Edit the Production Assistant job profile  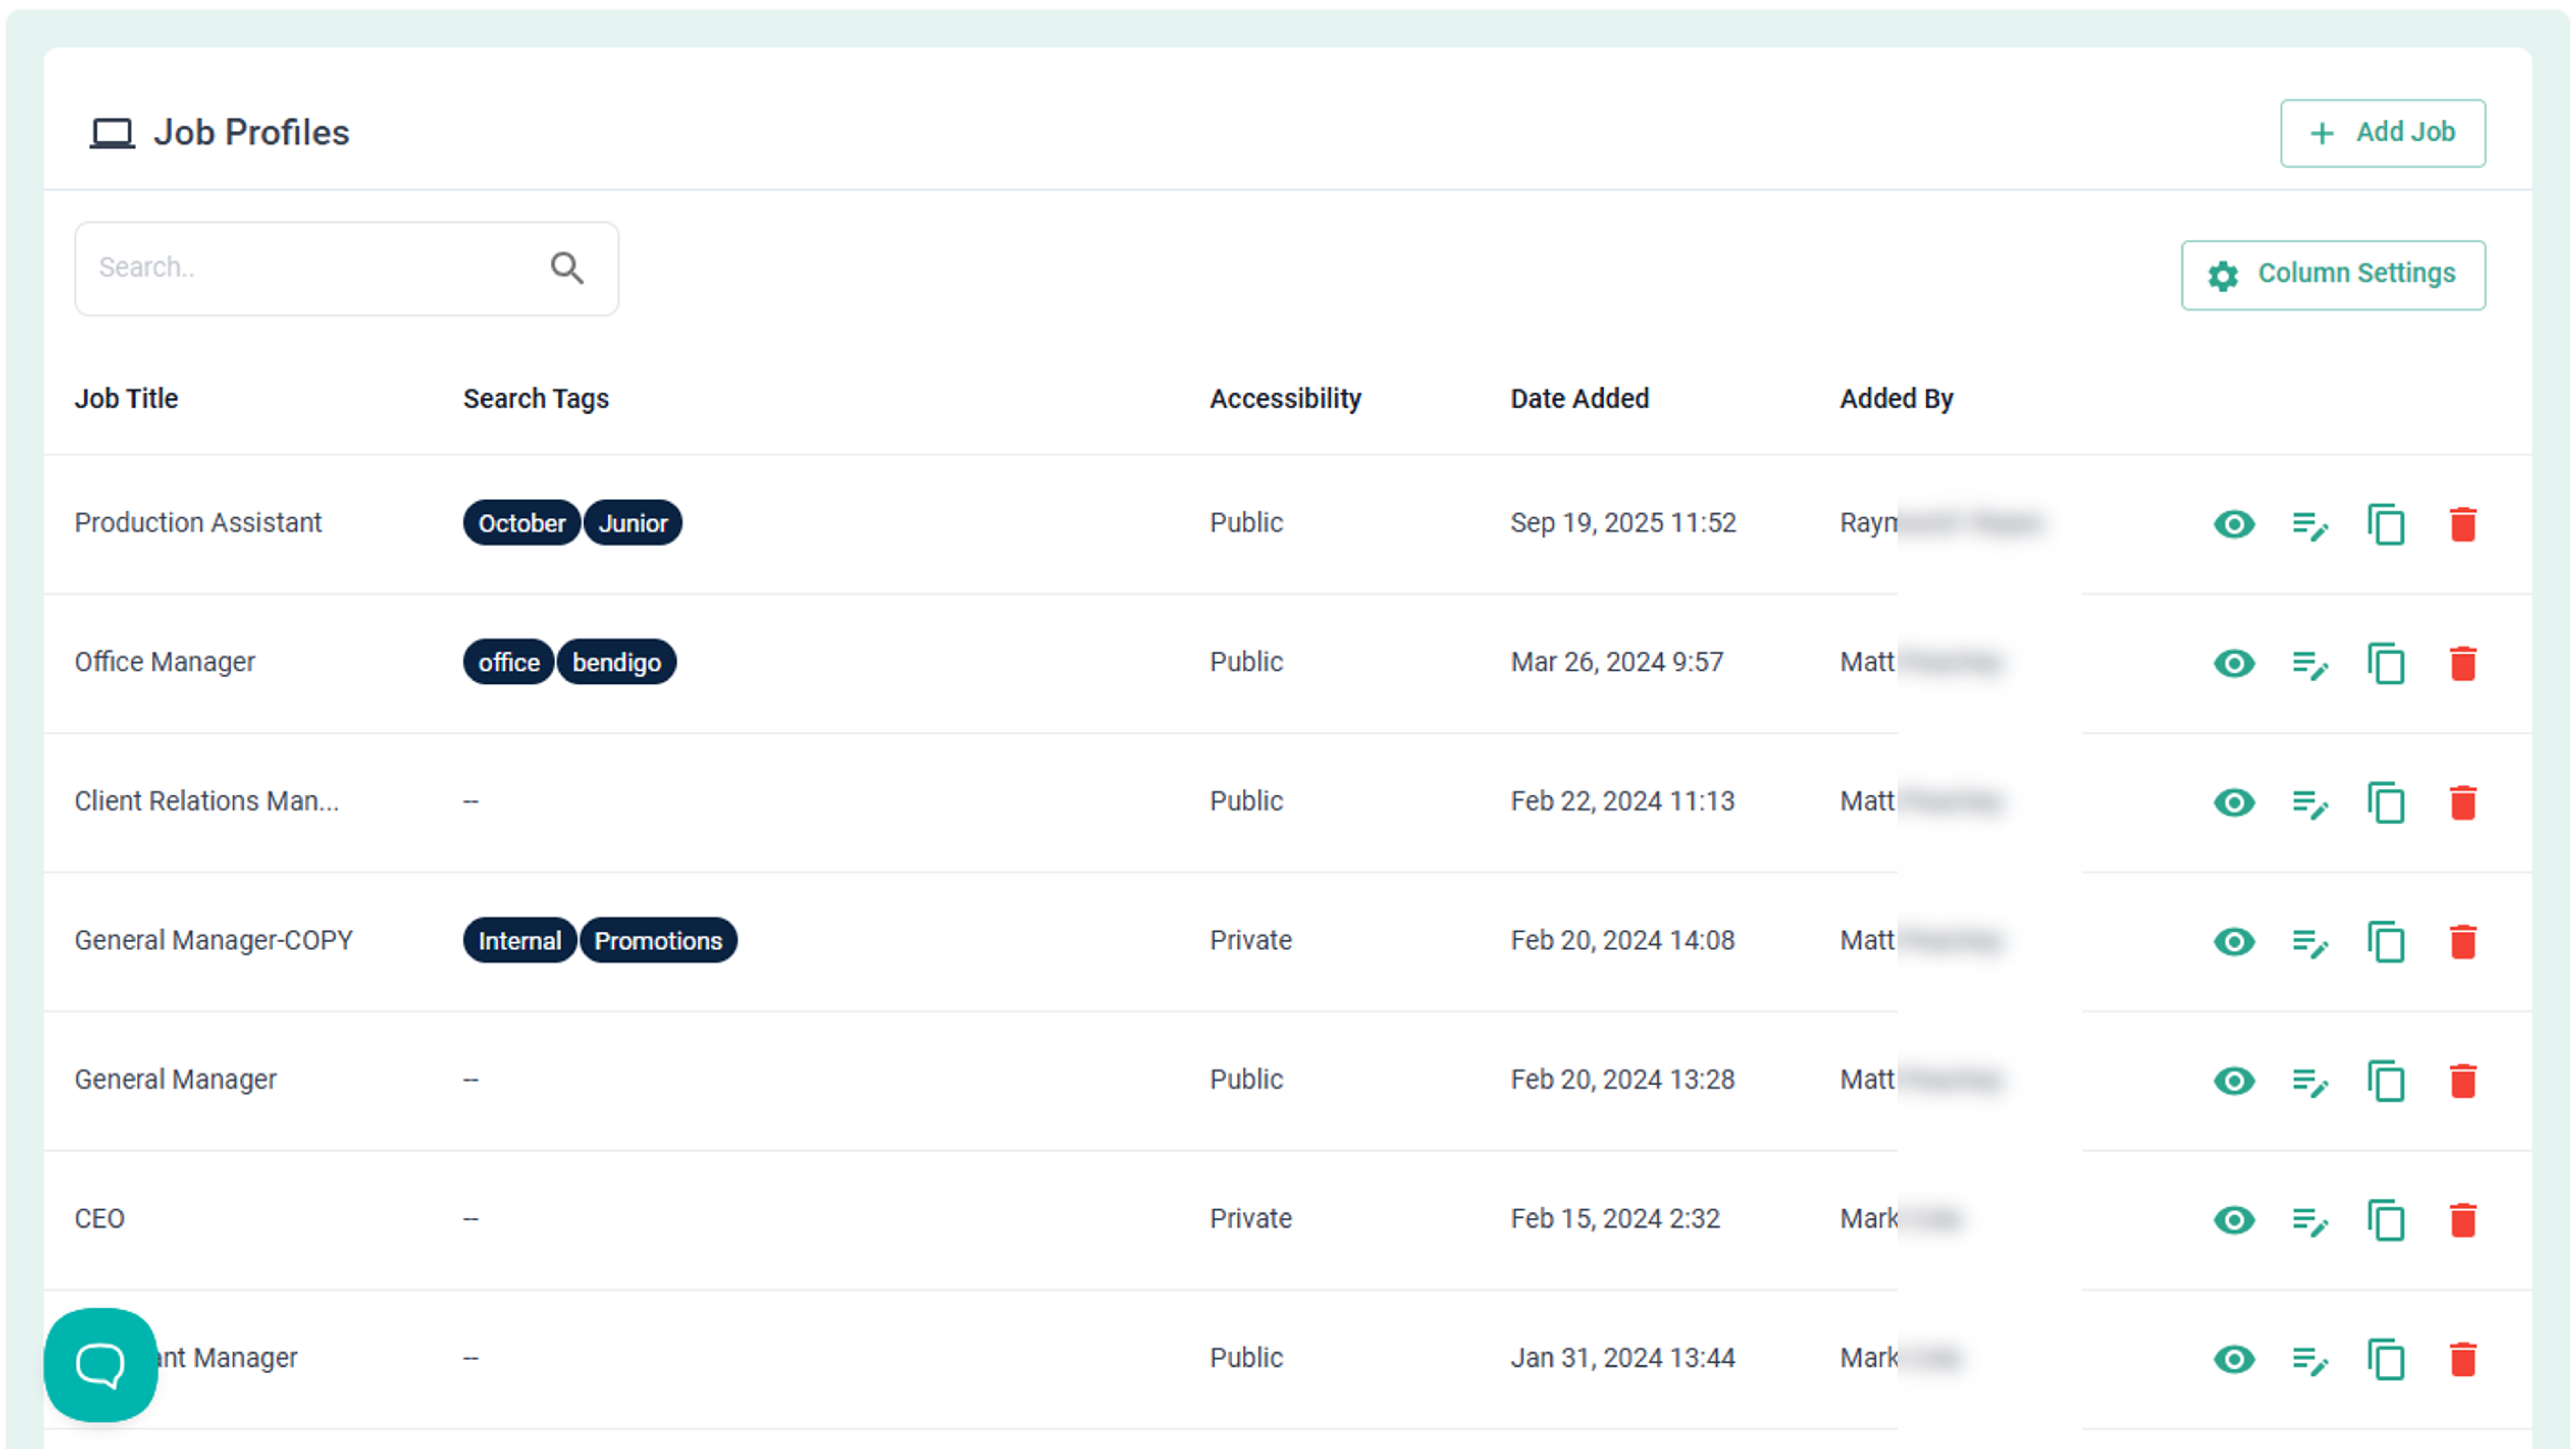[x=2309, y=524]
